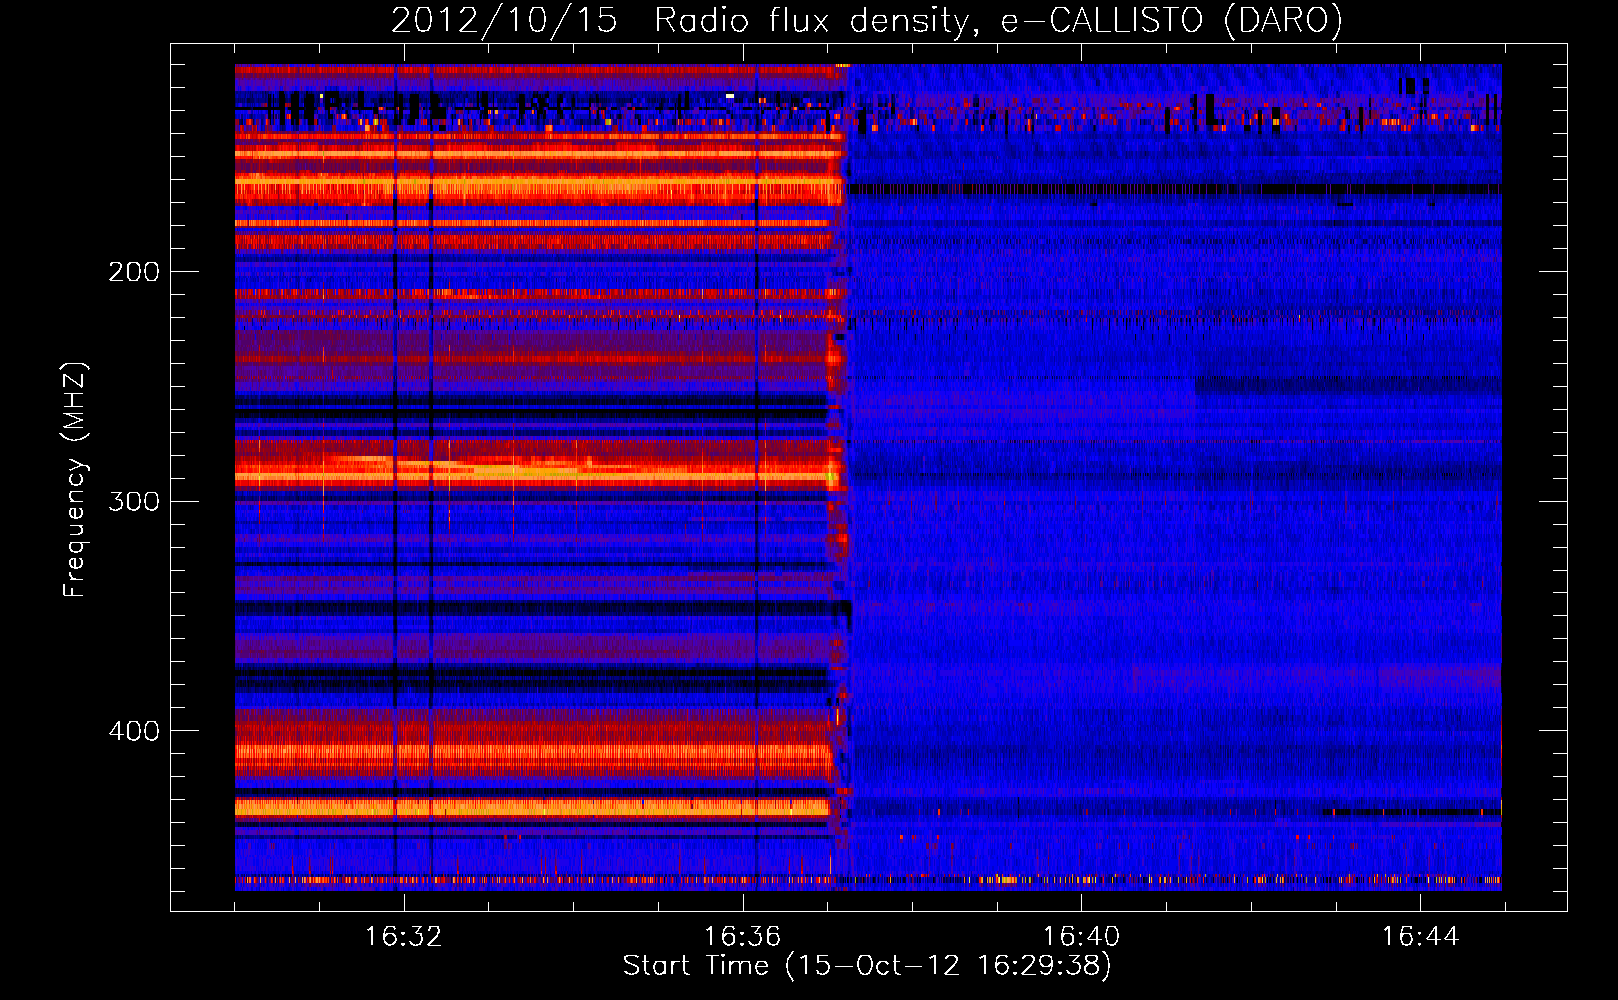This screenshot has height=1000, width=1618.
Task: Click the 300 frequency tick label
Action: 134,501
